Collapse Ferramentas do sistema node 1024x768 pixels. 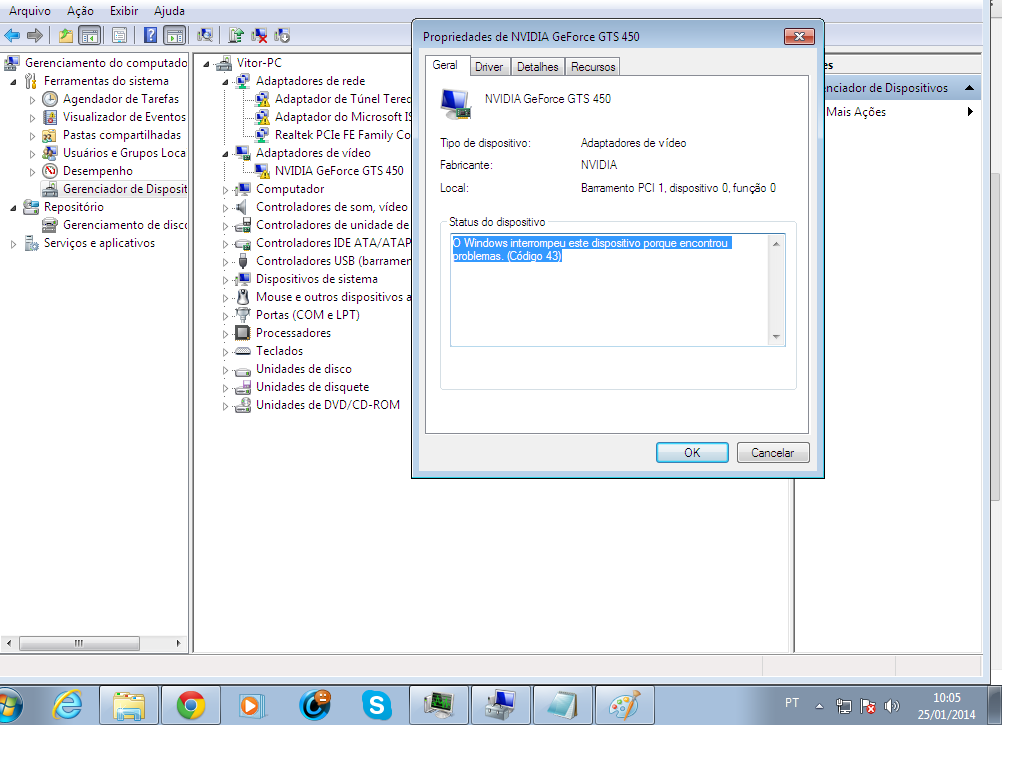[13, 82]
